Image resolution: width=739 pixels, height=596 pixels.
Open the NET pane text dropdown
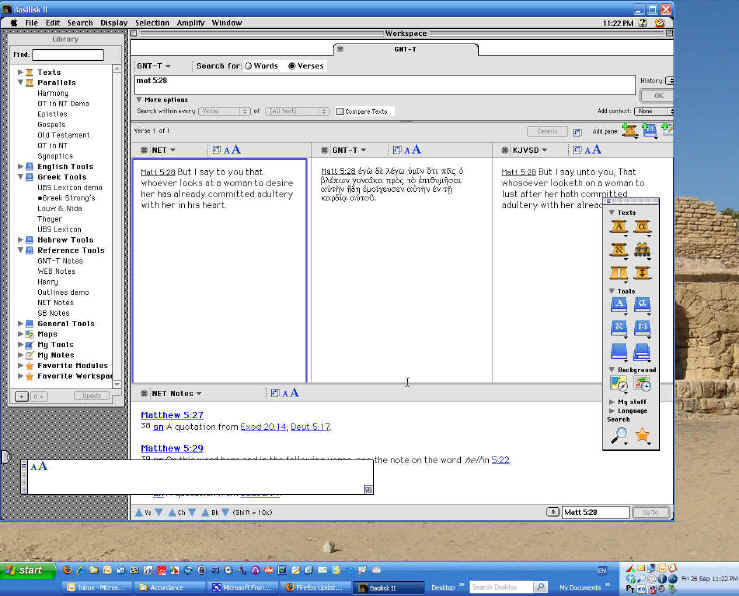coord(164,150)
